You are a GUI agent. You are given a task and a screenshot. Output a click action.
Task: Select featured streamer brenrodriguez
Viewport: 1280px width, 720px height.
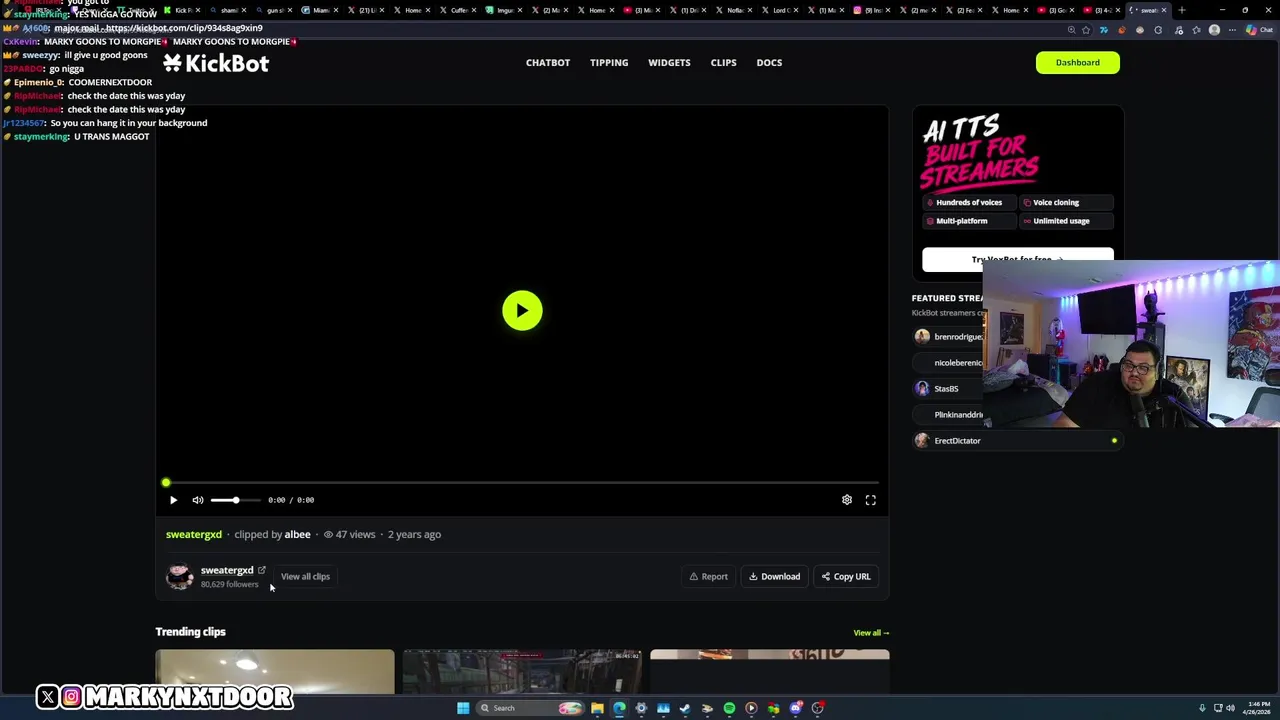click(948, 337)
